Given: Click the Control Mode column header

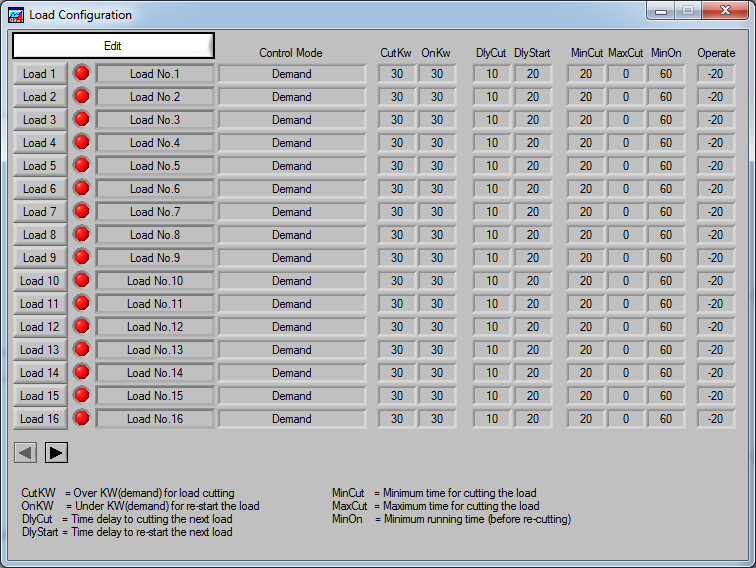Looking at the screenshot, I should [x=291, y=53].
